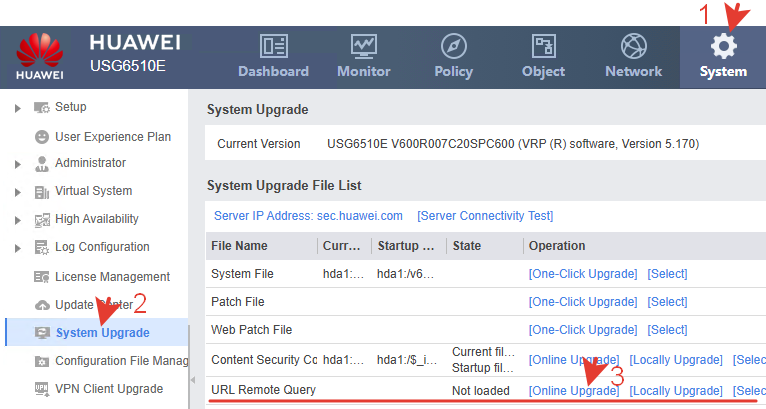
Task: Expand the Setup tree node
Action: (18, 108)
